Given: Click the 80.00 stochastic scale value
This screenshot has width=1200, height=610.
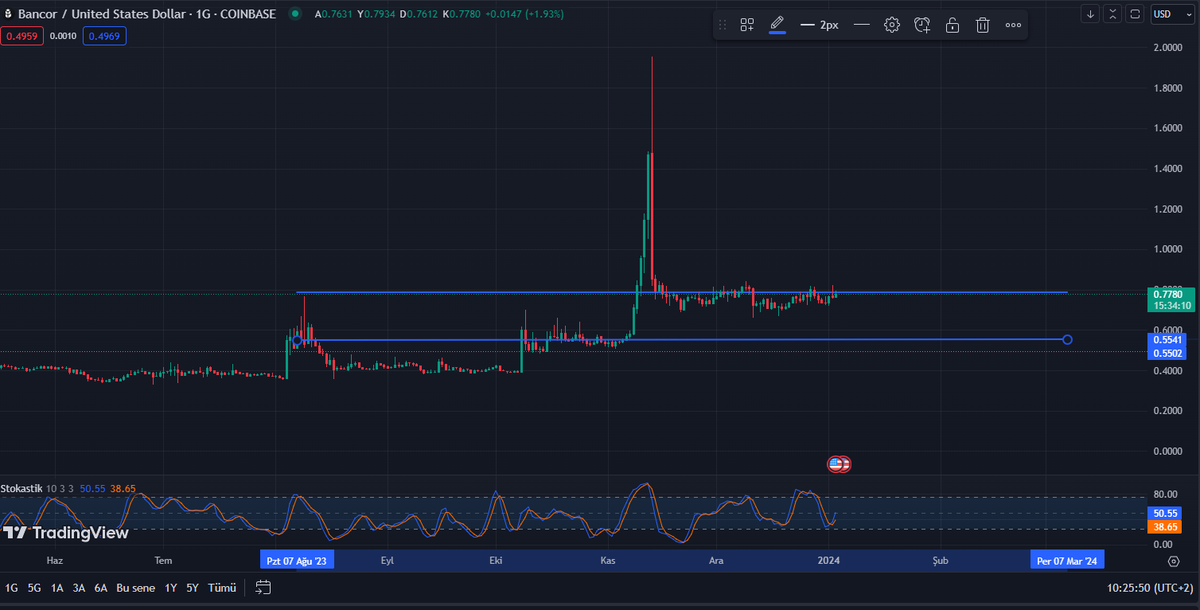Looking at the screenshot, I should pos(1164,494).
